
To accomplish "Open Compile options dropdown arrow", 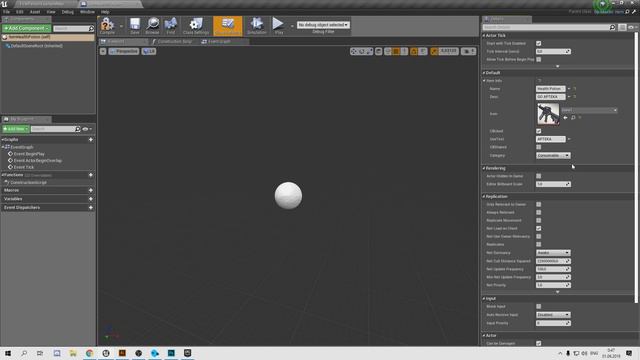I will coord(121,26).
